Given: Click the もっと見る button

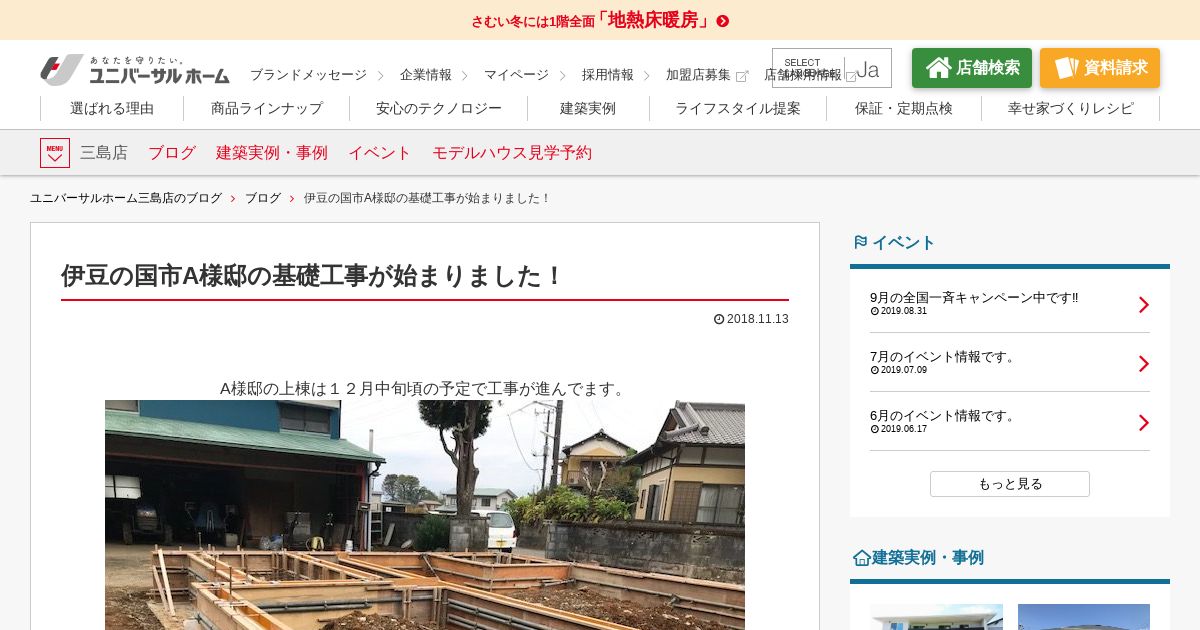Looking at the screenshot, I should (1010, 484).
